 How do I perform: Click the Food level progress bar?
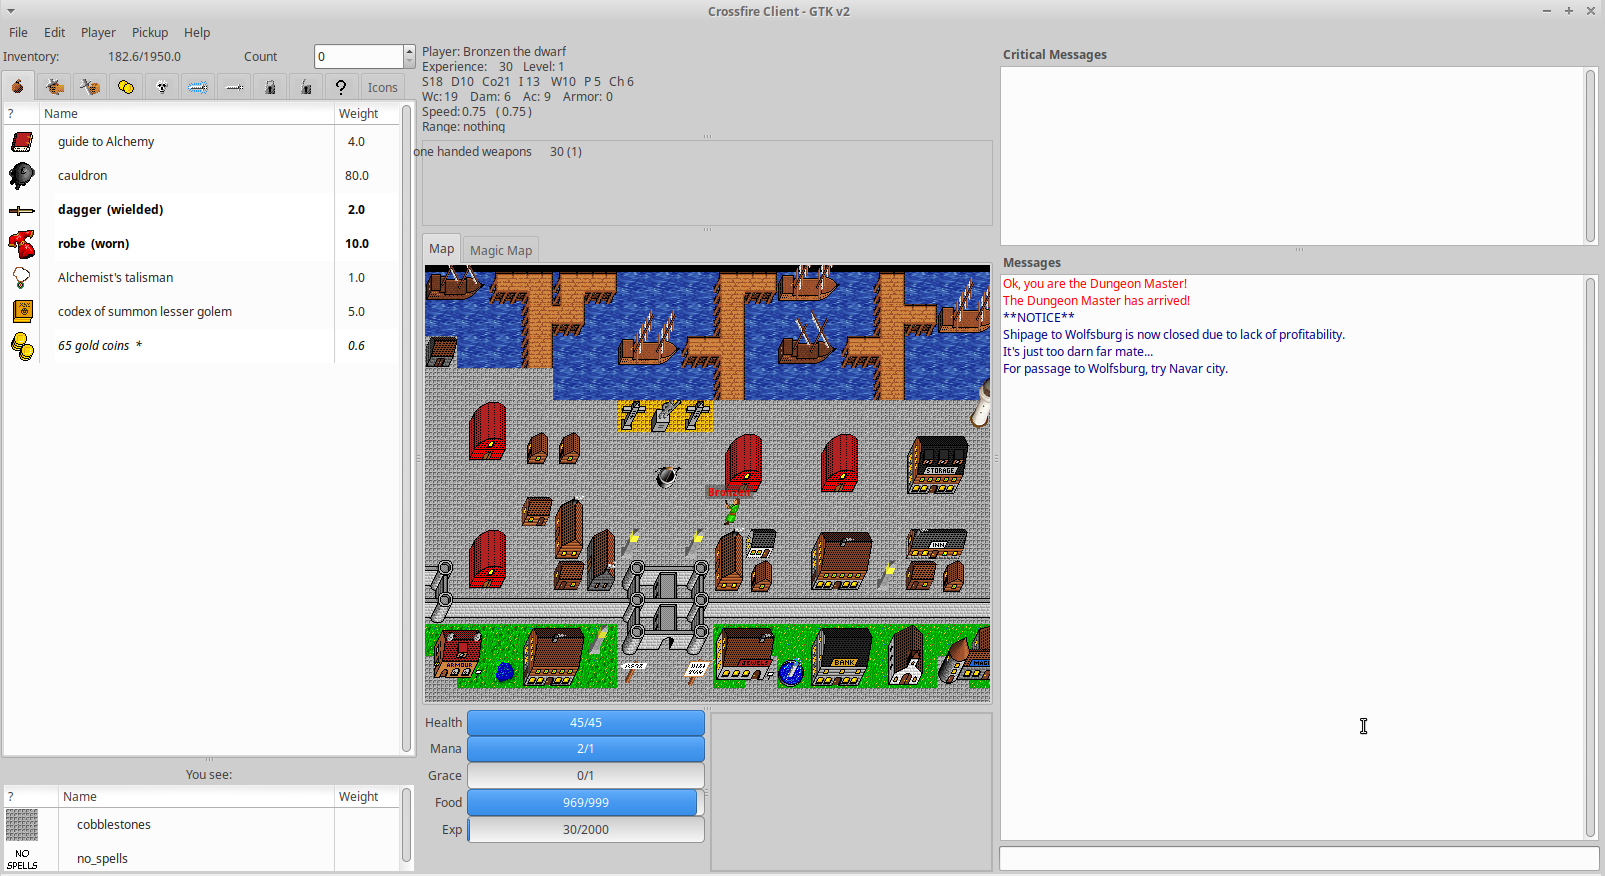point(586,802)
